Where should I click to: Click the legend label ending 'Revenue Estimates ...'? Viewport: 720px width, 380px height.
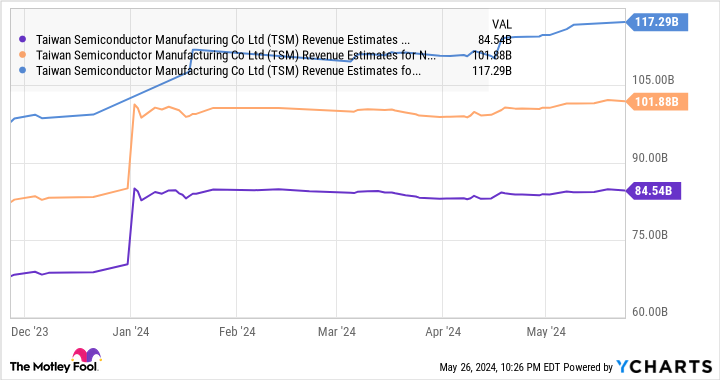(223, 40)
